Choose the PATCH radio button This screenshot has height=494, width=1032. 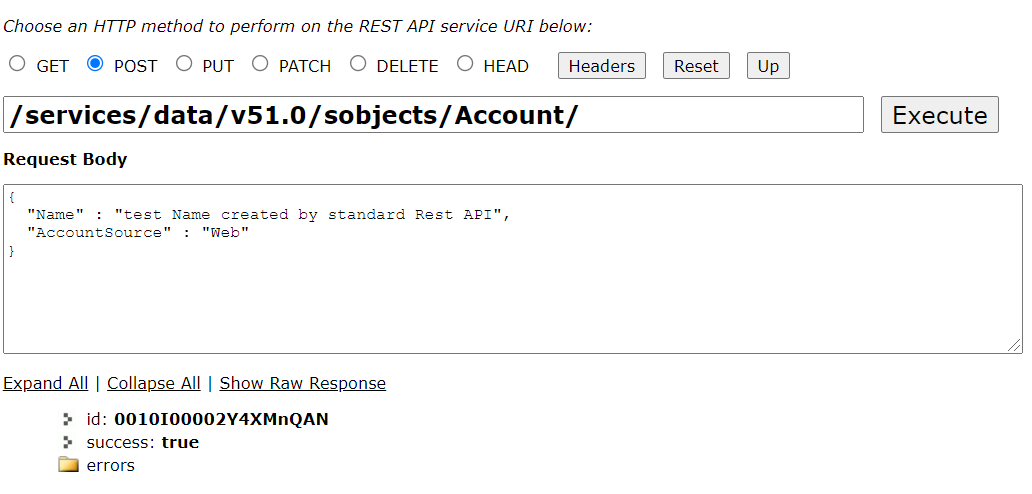pyautogui.click(x=261, y=64)
